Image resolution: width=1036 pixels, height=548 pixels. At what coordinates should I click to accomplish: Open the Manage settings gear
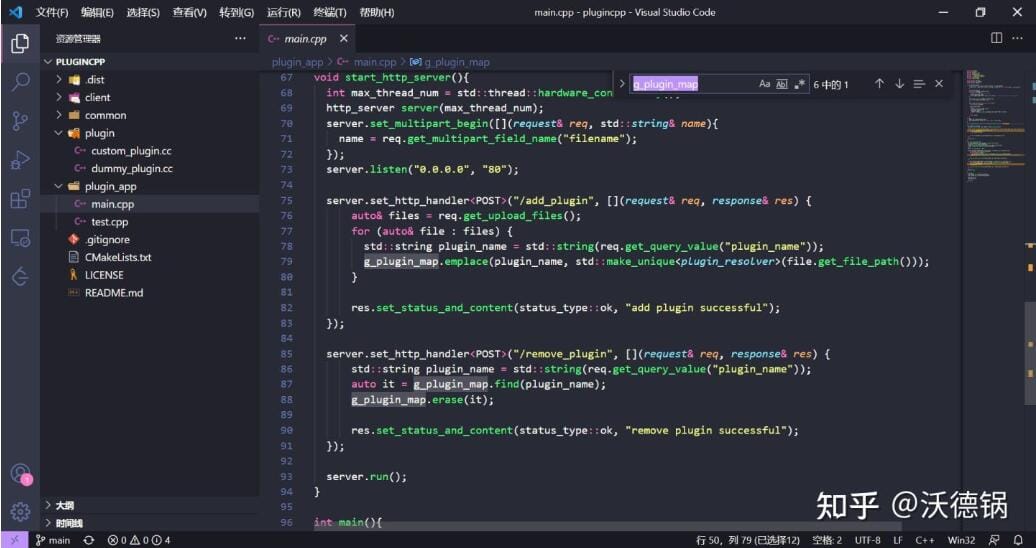(20, 511)
